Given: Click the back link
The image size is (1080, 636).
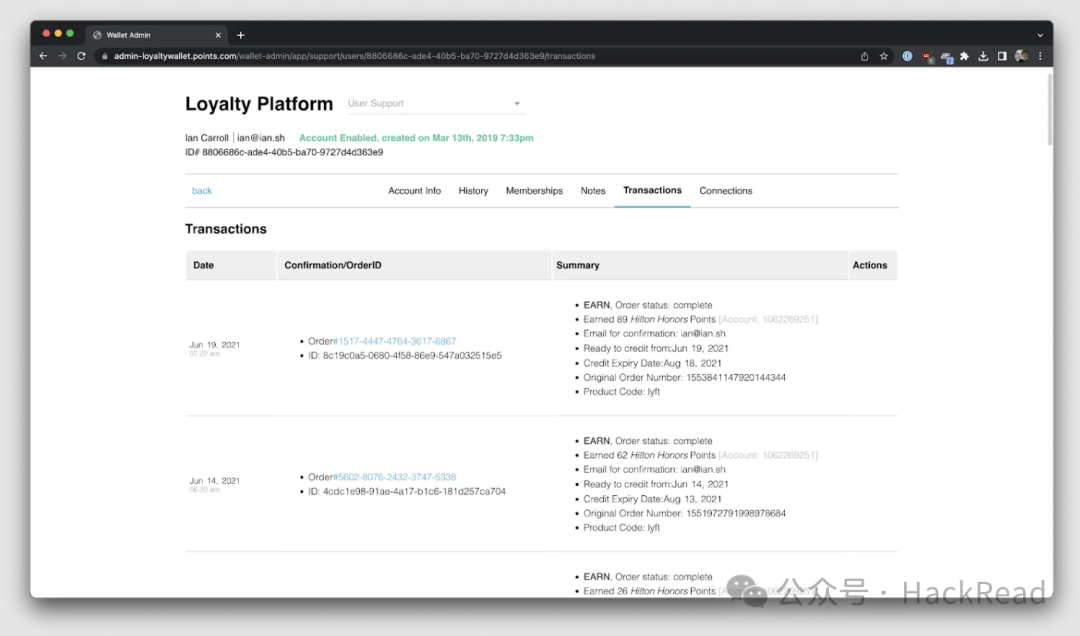Looking at the screenshot, I should click(202, 191).
